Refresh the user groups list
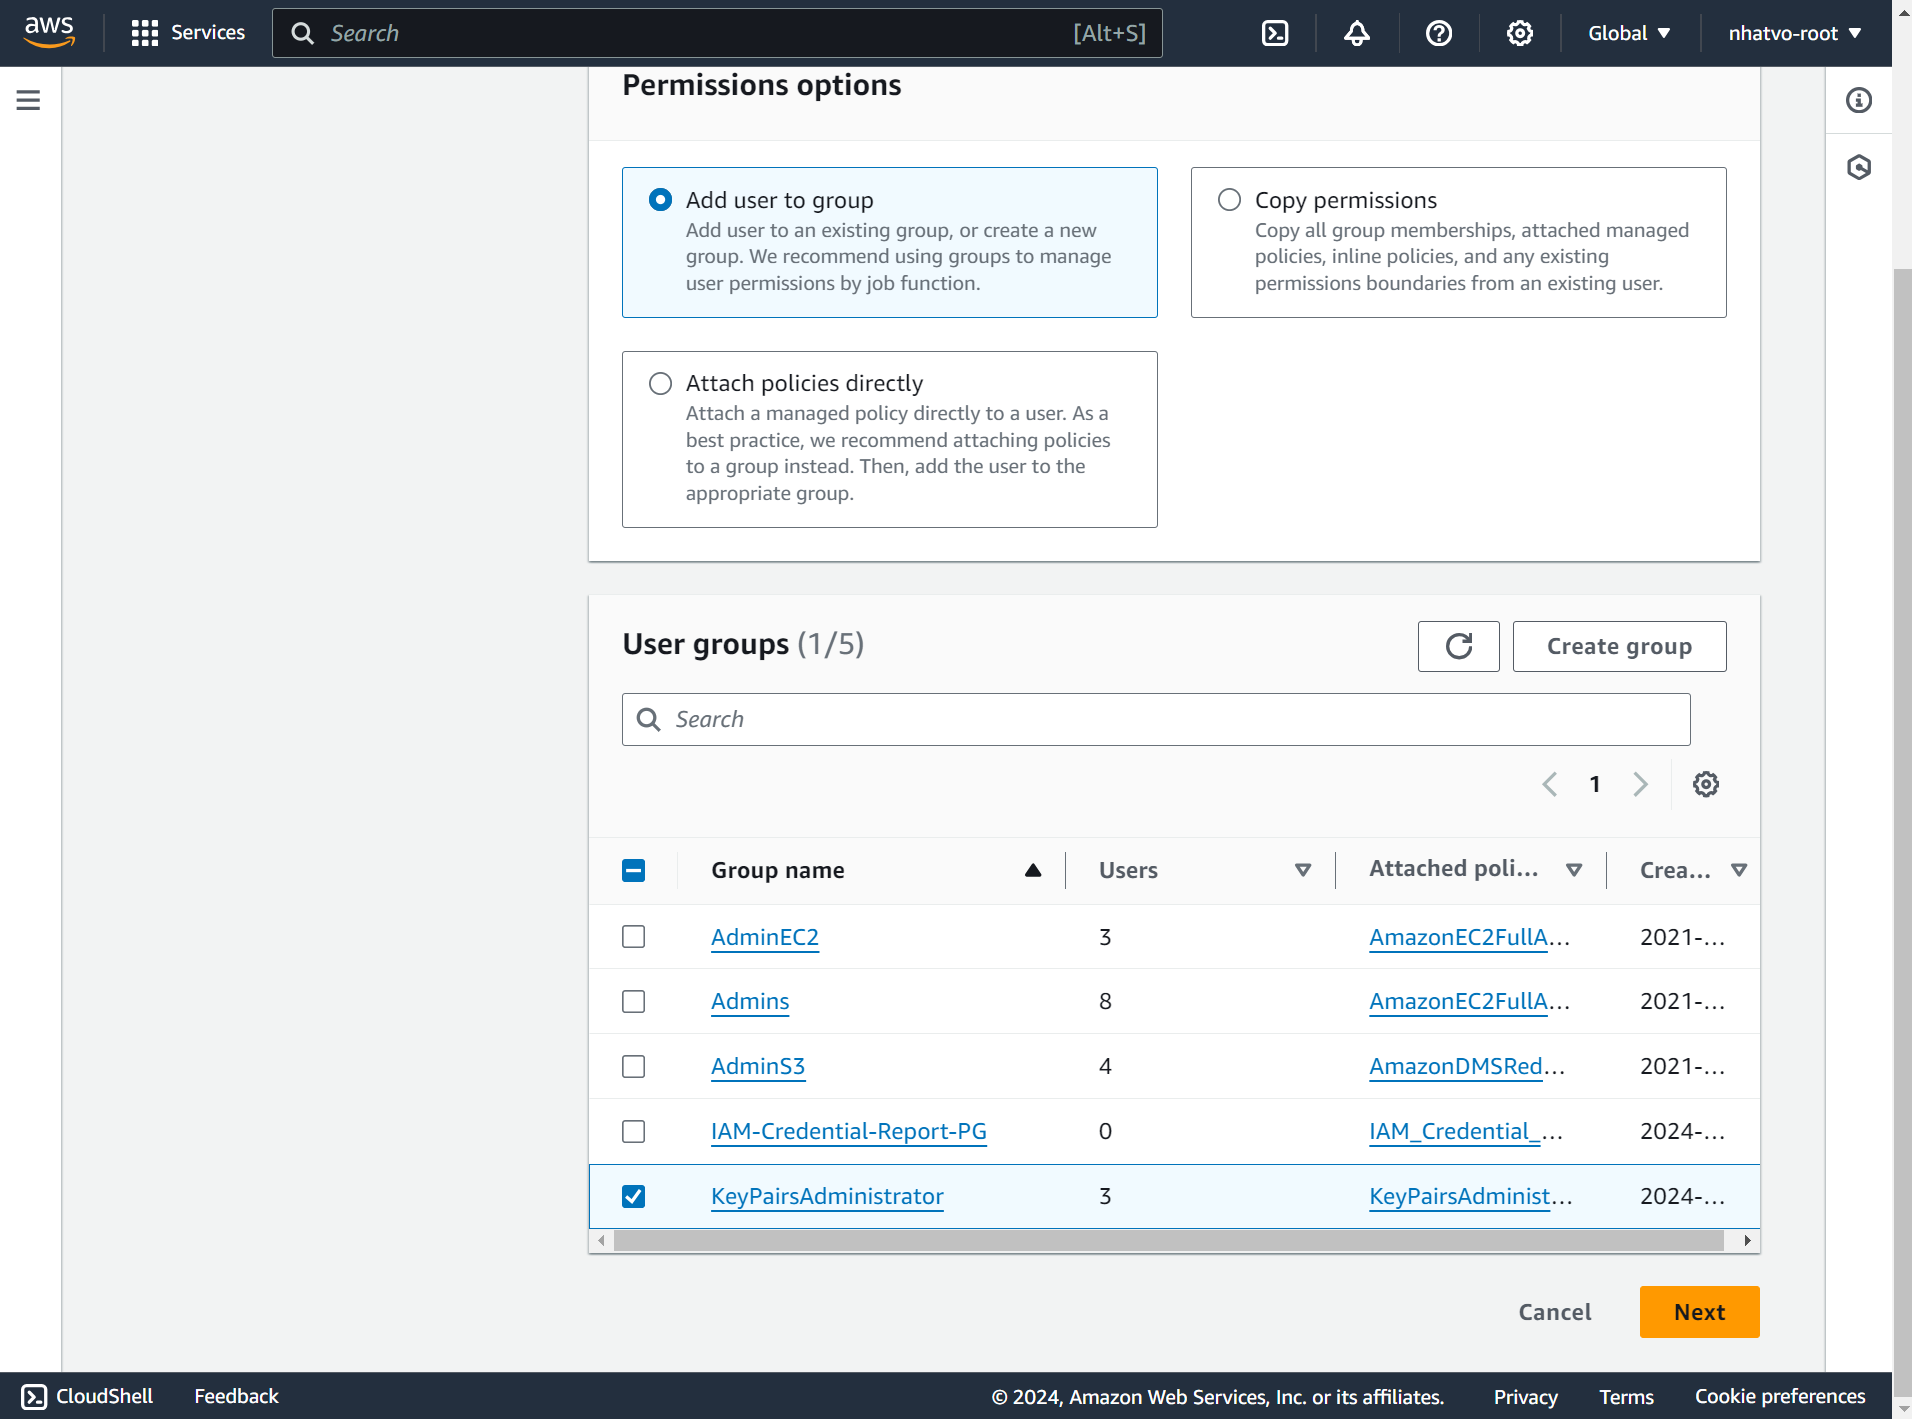This screenshot has height=1419, width=1912. point(1459,646)
